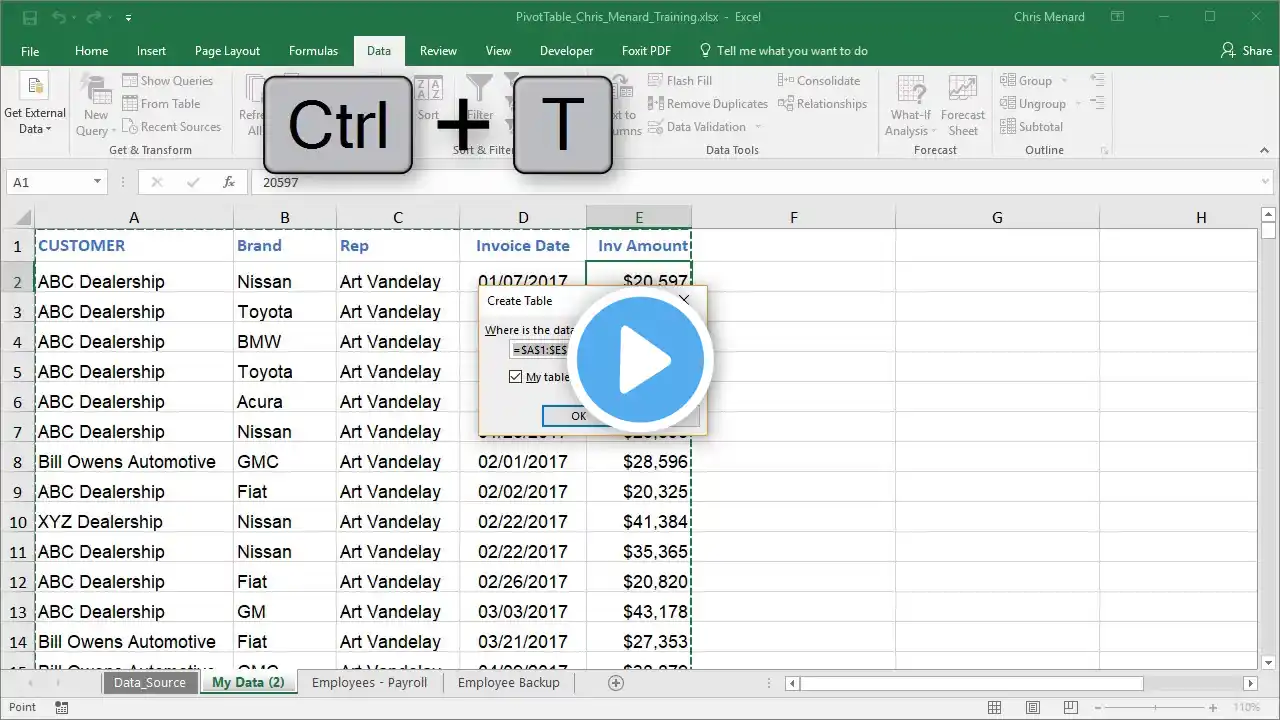Open the Get External Data menu
The image size is (1280, 720).
[x=34, y=105]
